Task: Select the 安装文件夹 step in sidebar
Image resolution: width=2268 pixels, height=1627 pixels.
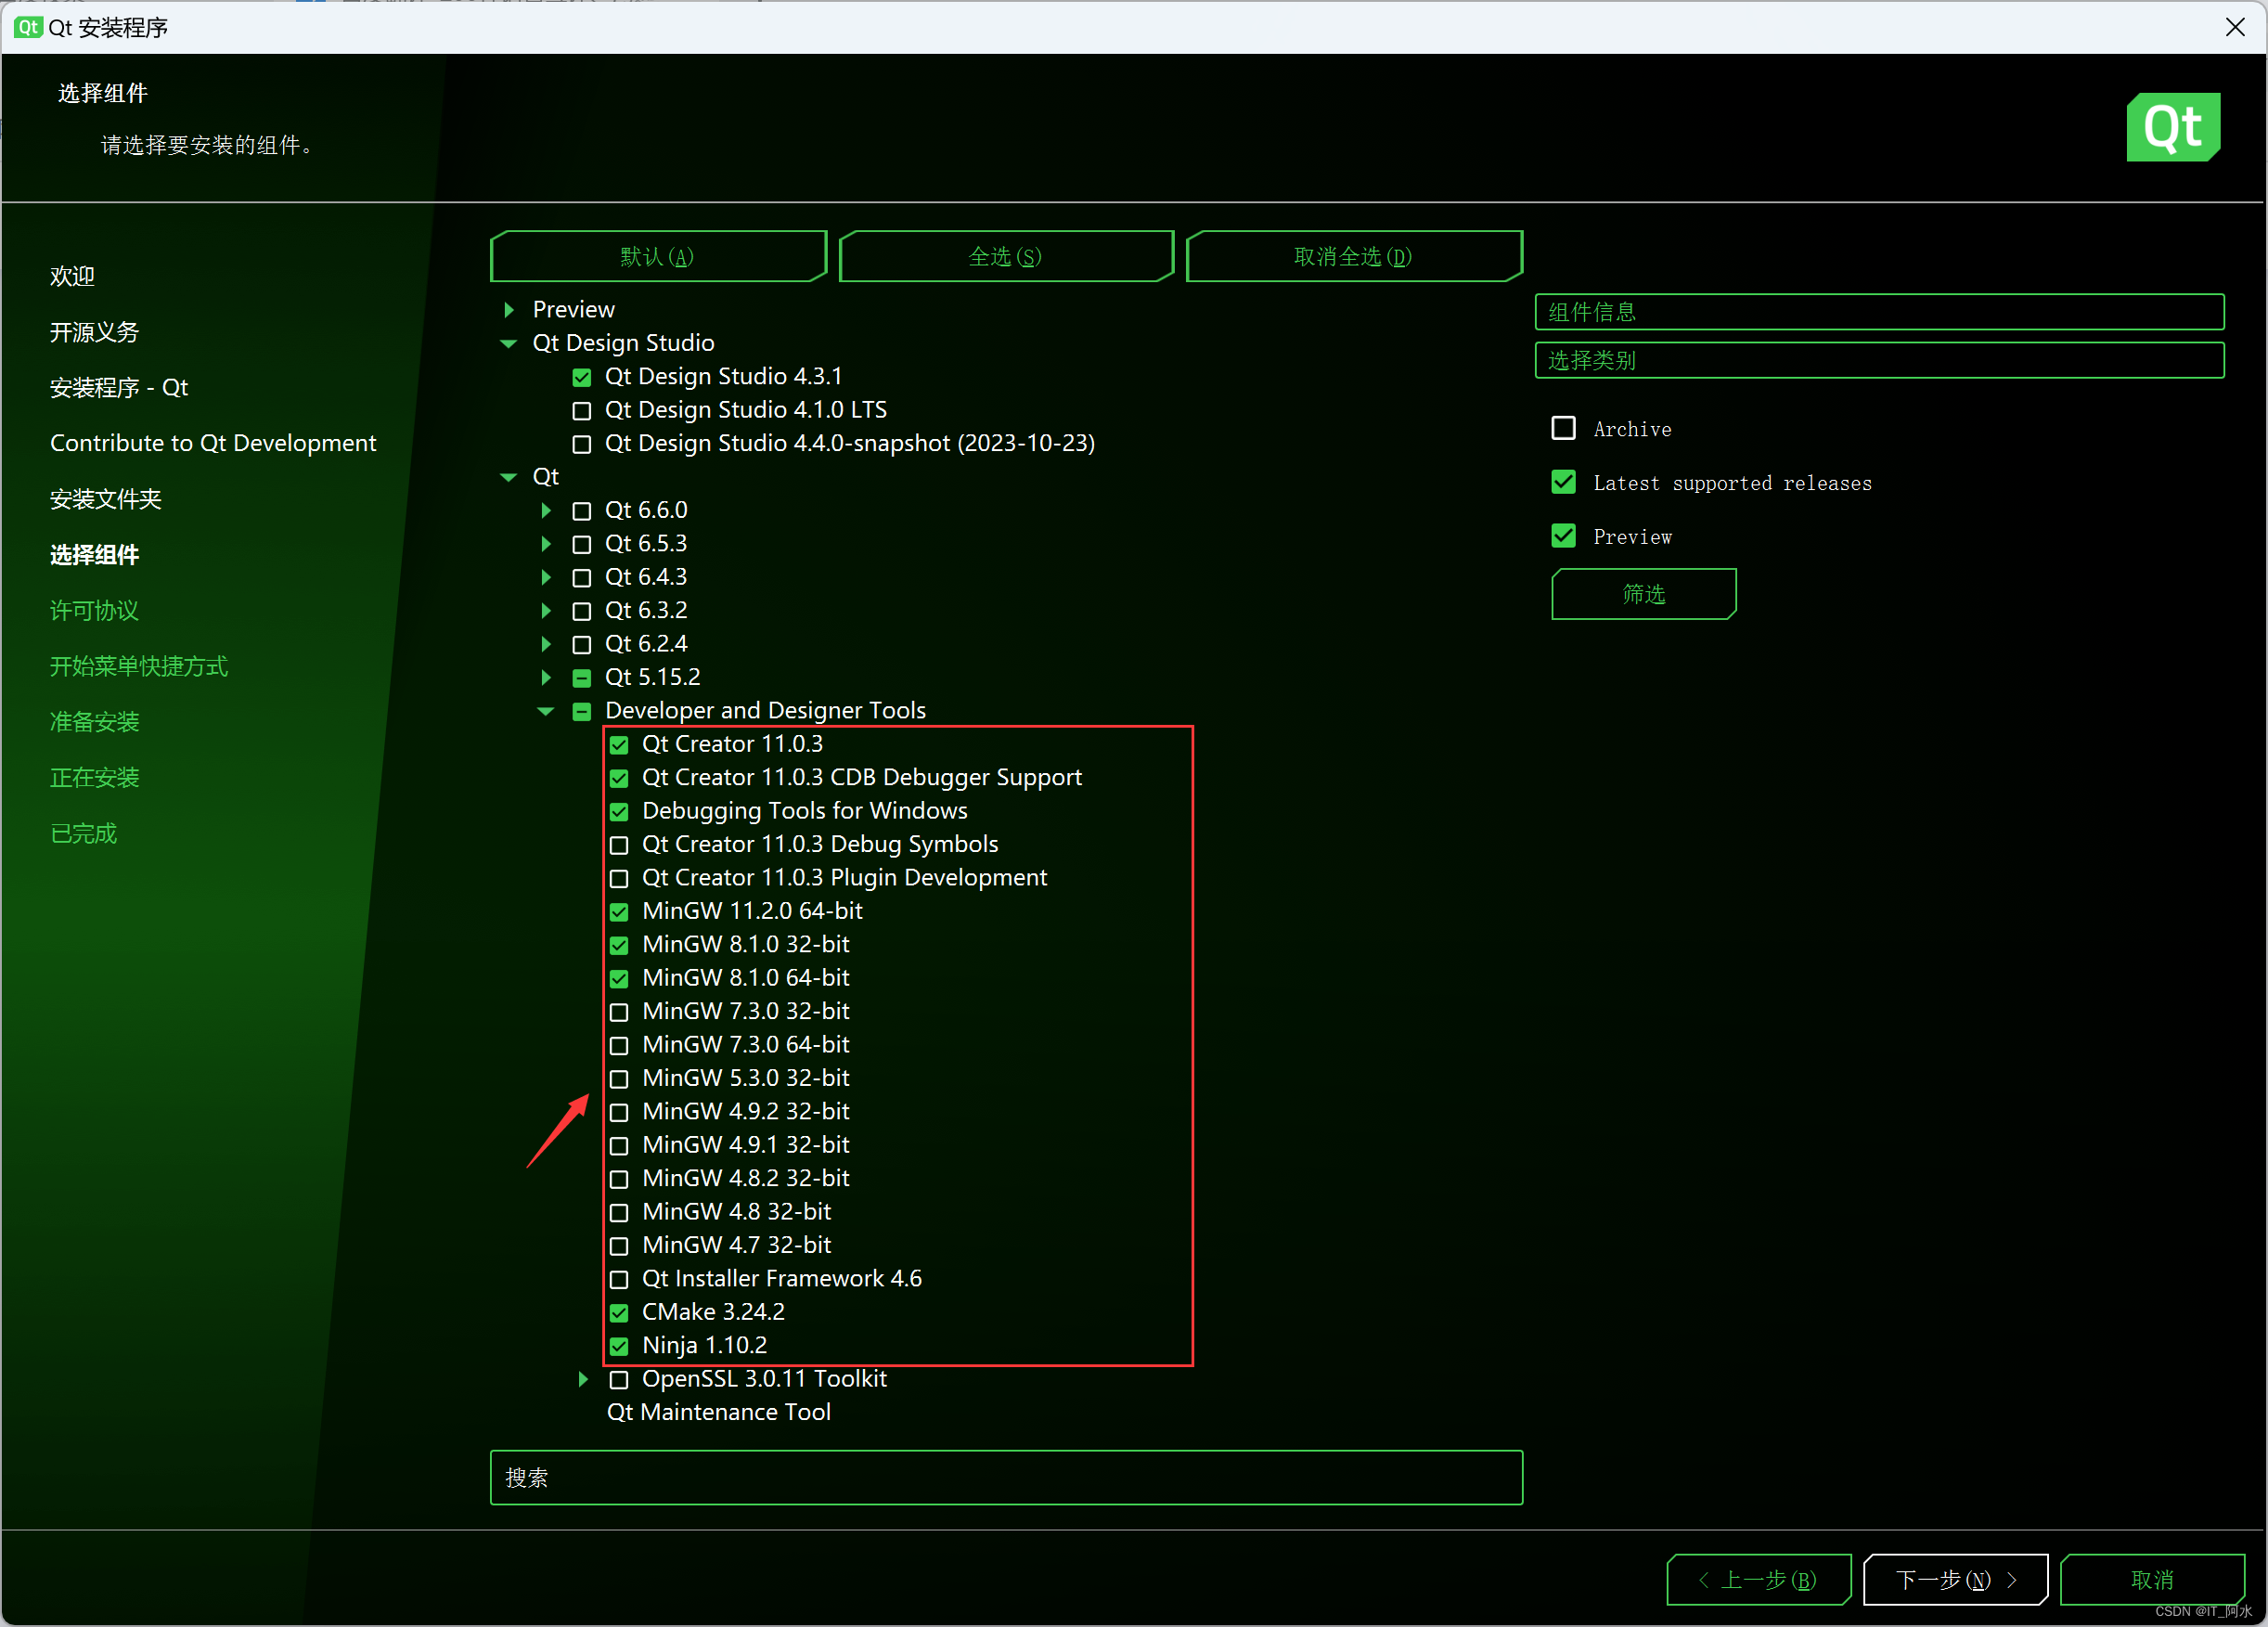Action: [x=106, y=499]
